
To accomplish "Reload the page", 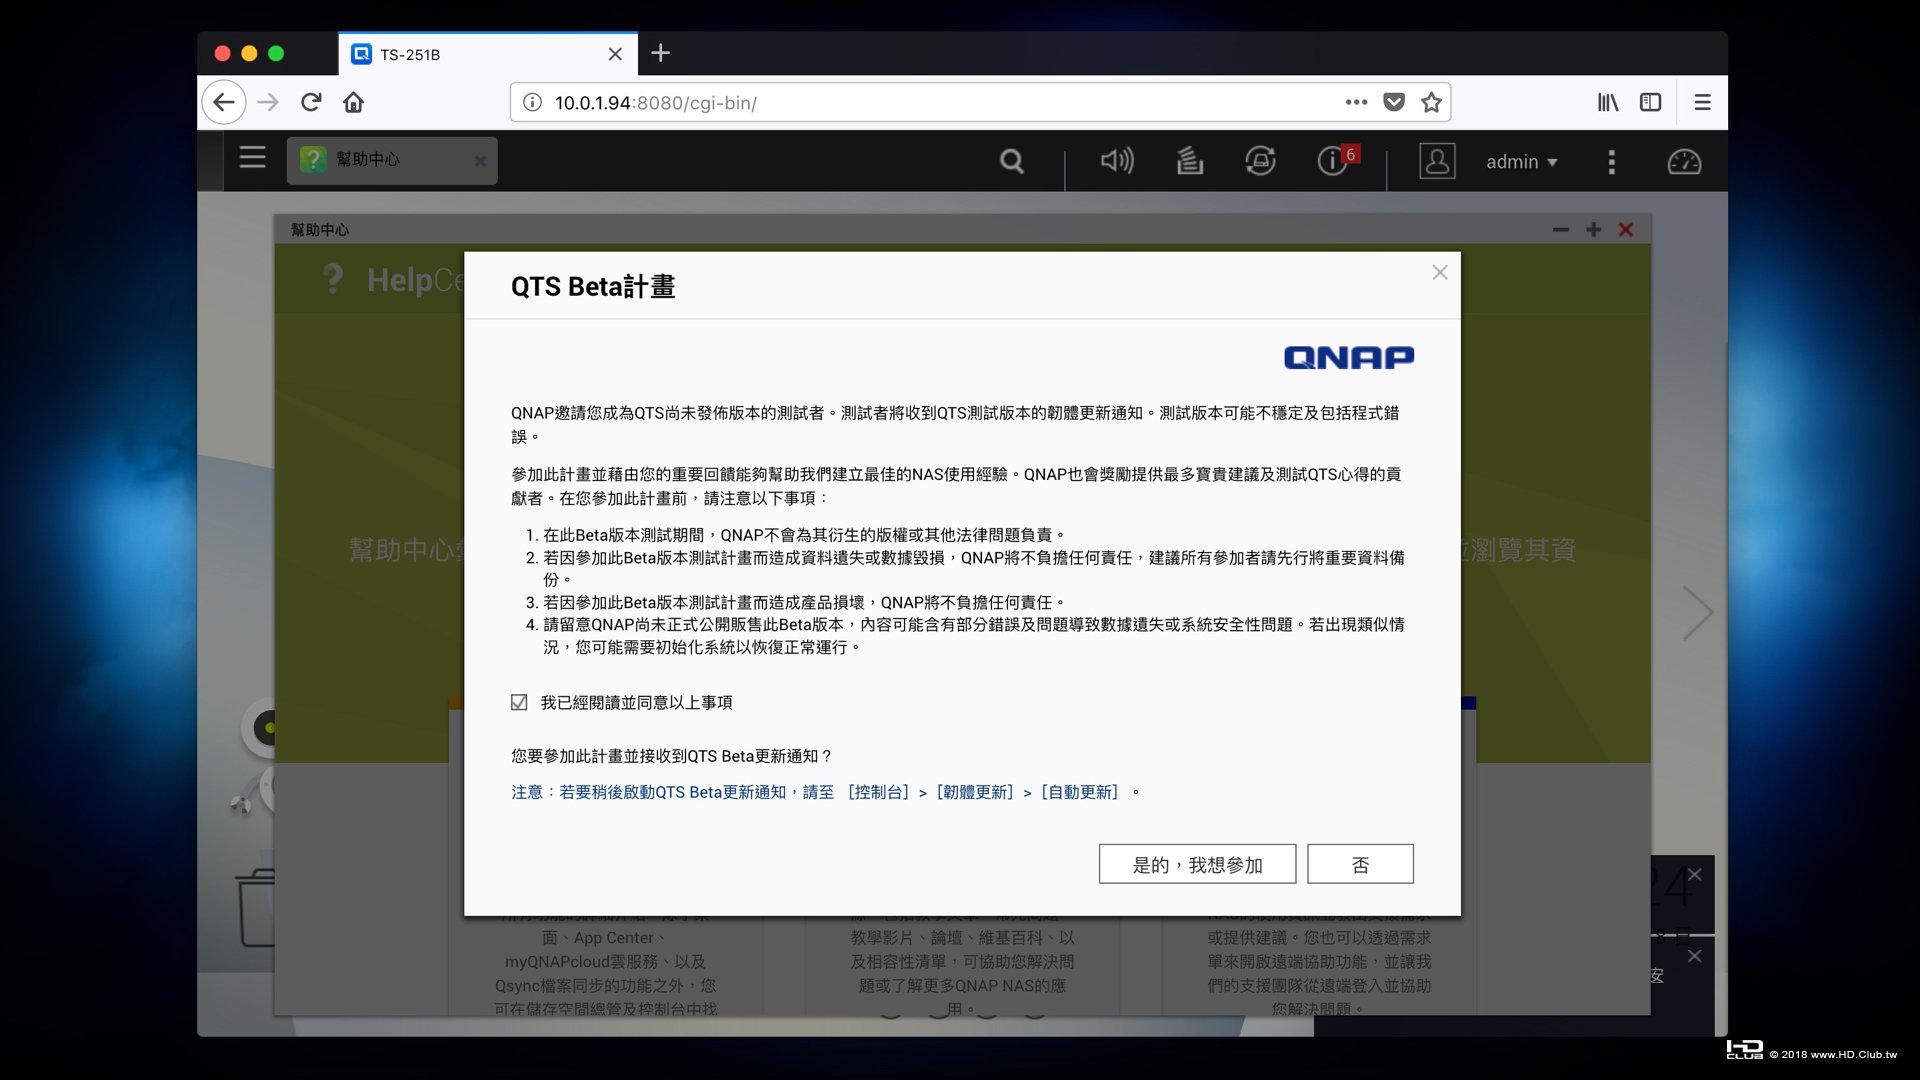I will 311,102.
